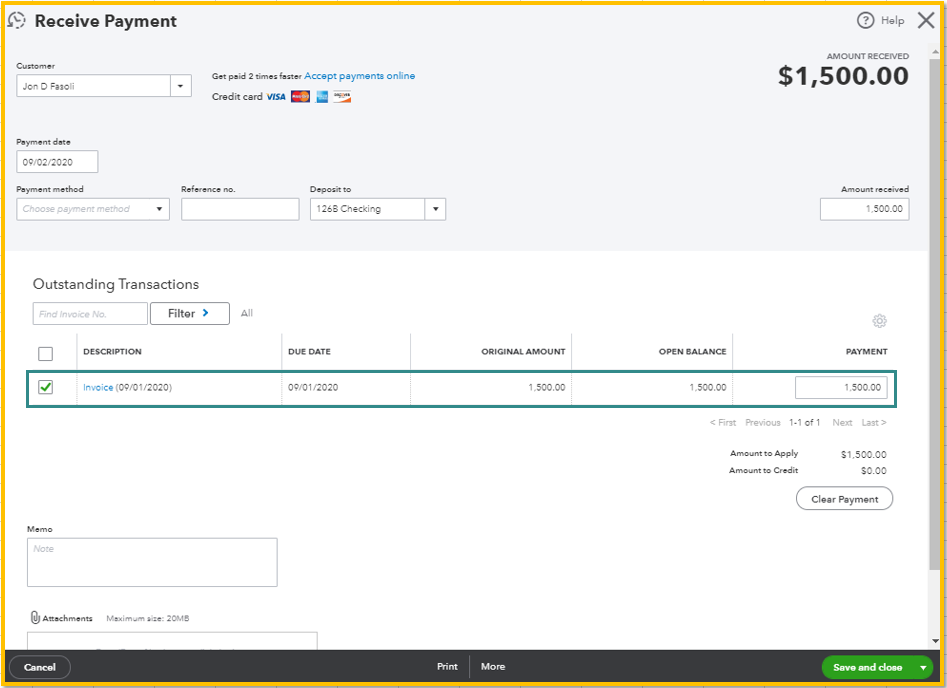Go to the First page of transactions
The height and width of the screenshot is (688, 947).
(723, 422)
